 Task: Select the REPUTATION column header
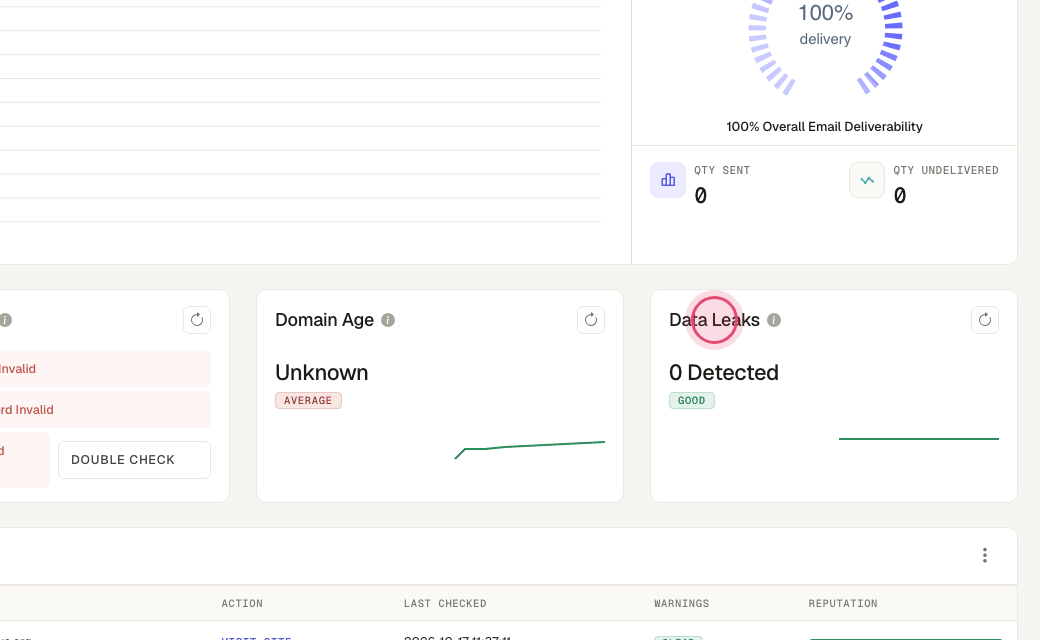843,604
